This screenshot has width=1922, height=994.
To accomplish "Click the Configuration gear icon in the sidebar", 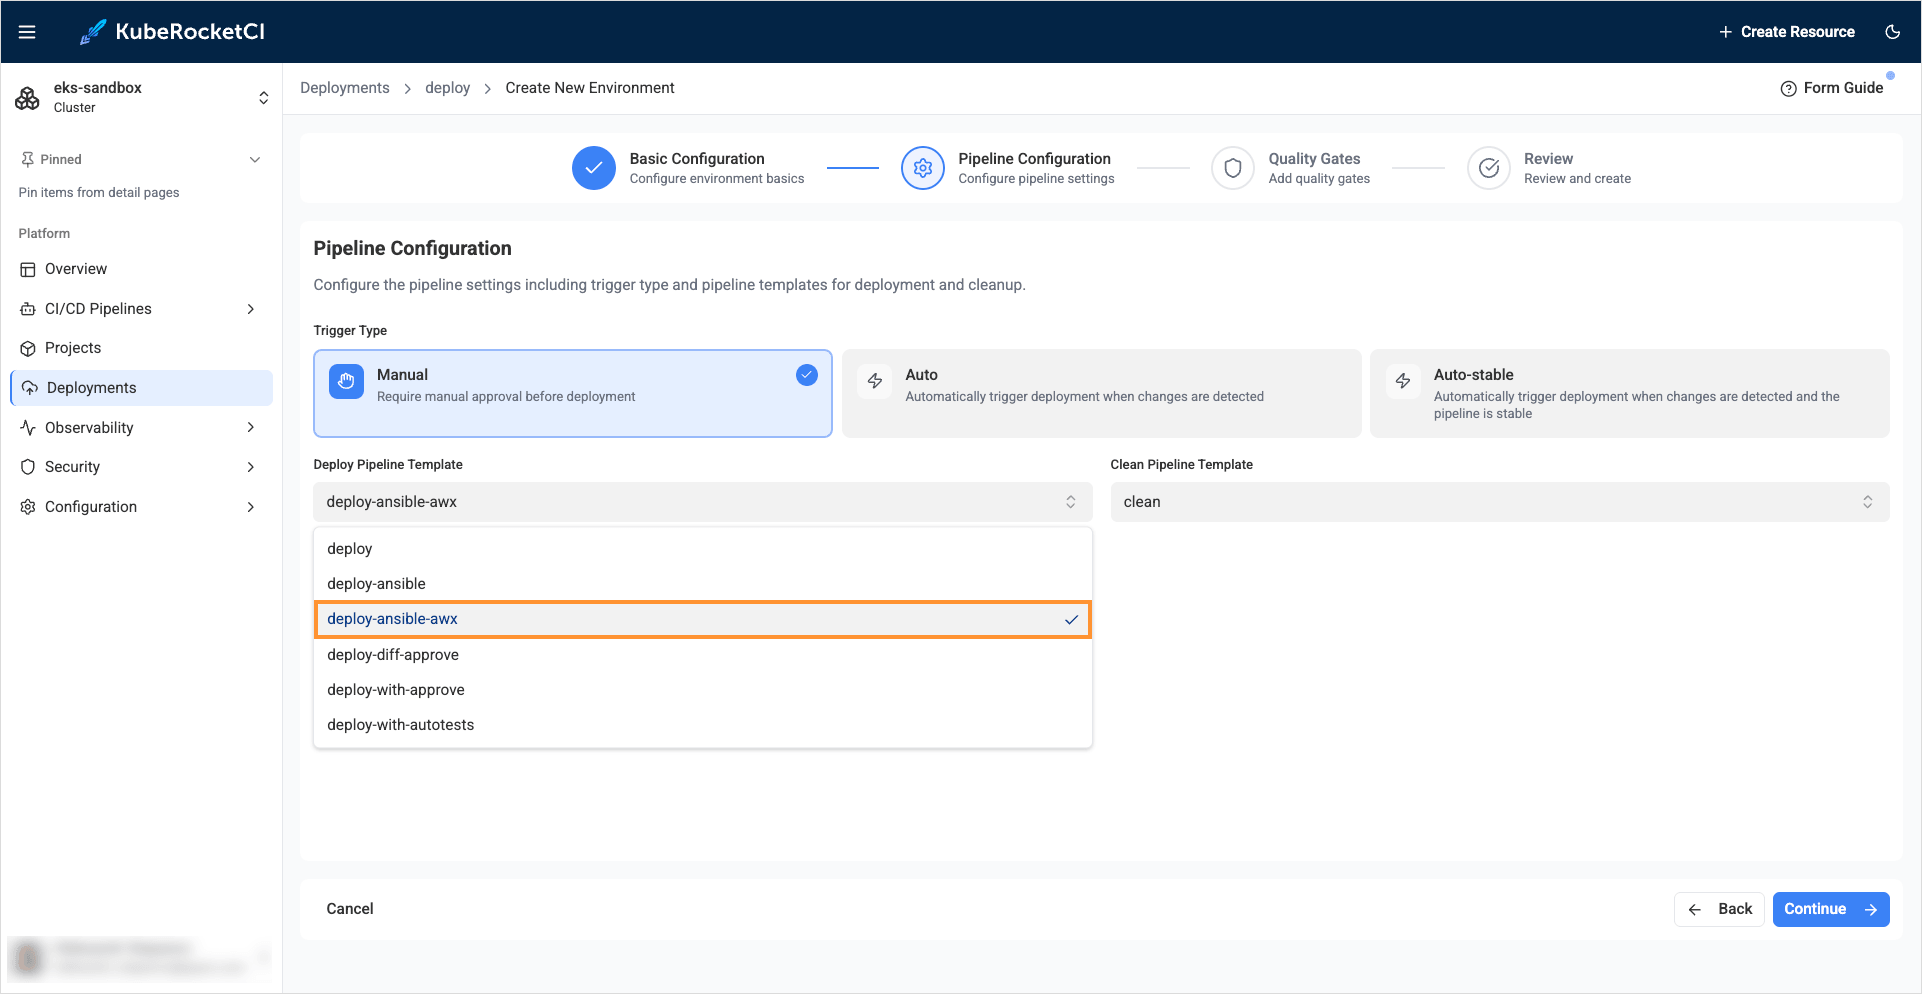I will 28,507.
